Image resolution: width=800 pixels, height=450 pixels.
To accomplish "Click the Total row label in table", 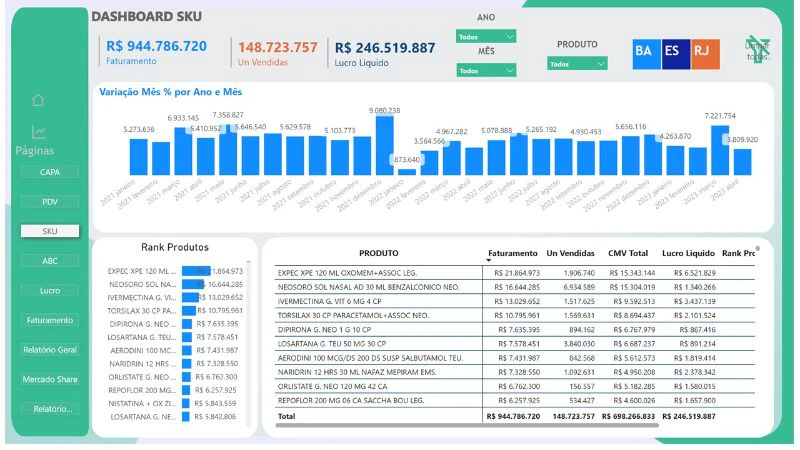I will tap(286, 416).
